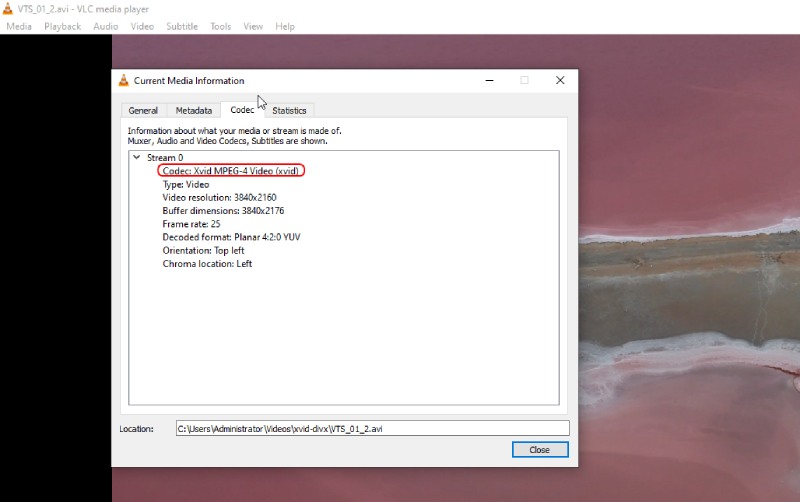
Task: Click the Location file path field
Action: [372, 429]
